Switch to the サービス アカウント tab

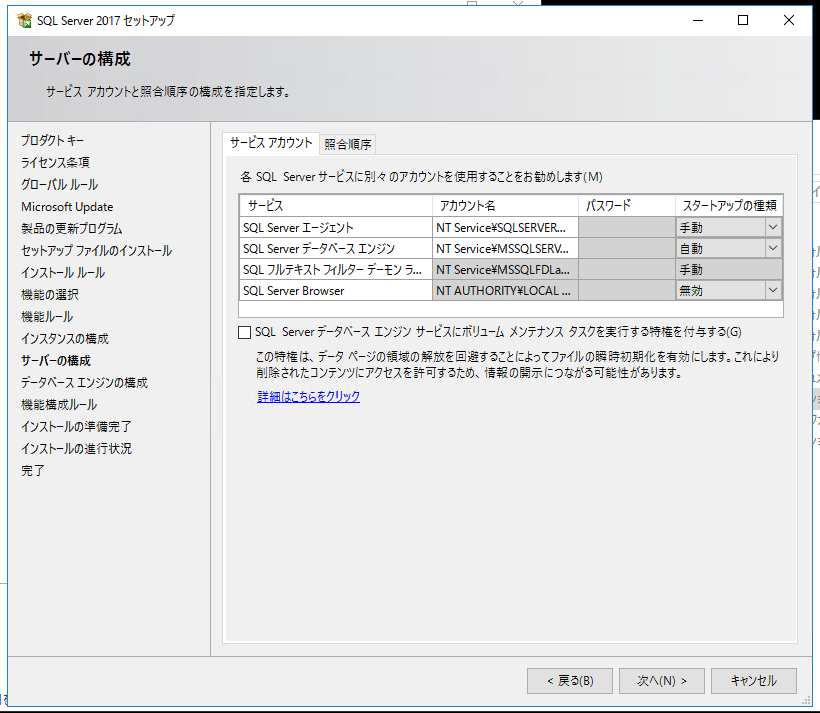pyautogui.click(x=271, y=143)
